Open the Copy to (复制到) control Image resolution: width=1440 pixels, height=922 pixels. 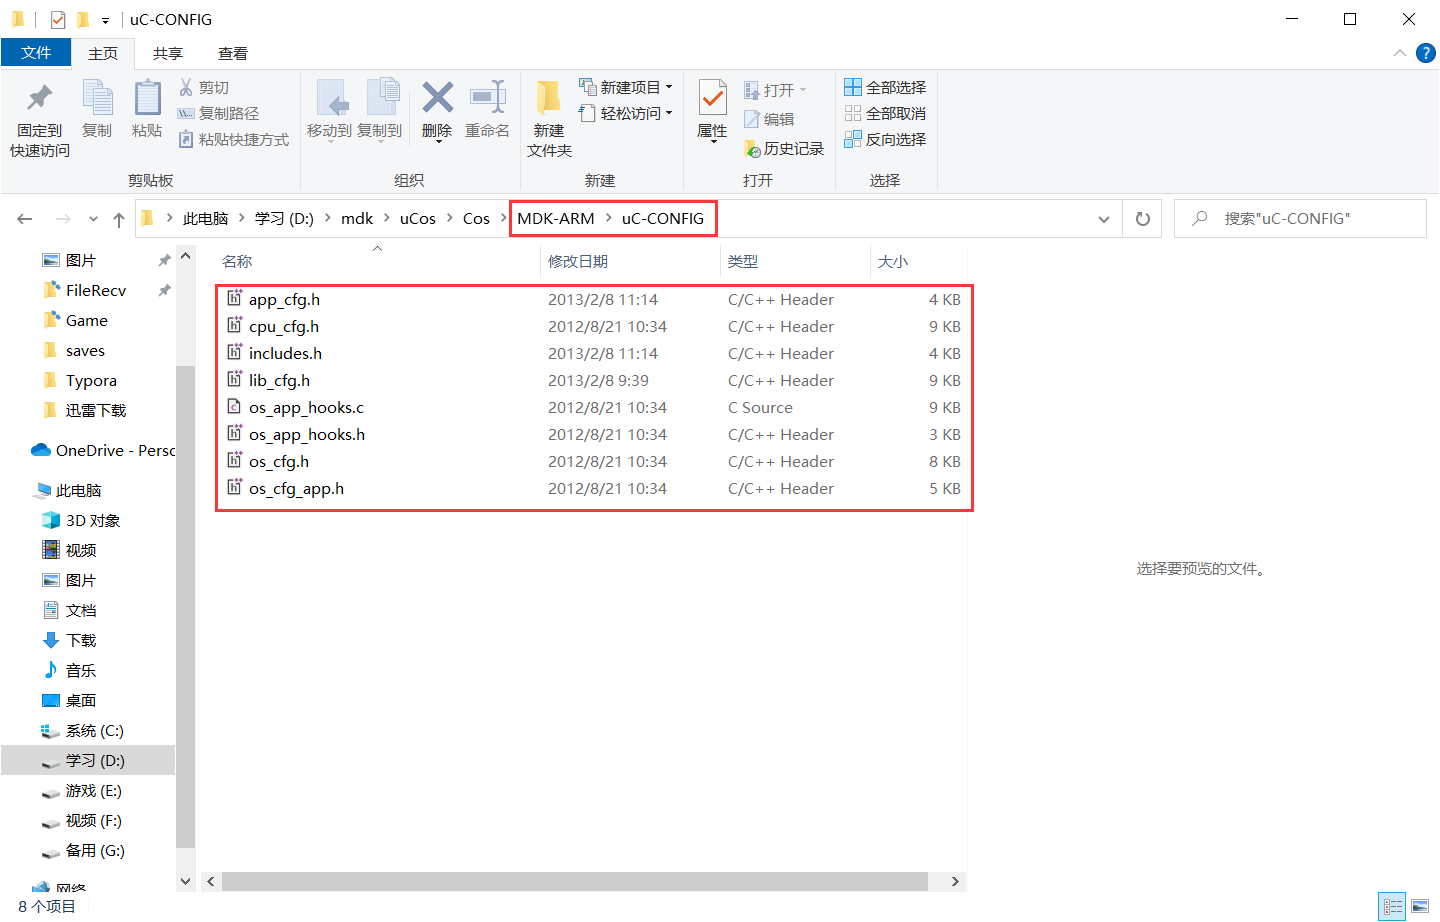point(380,110)
